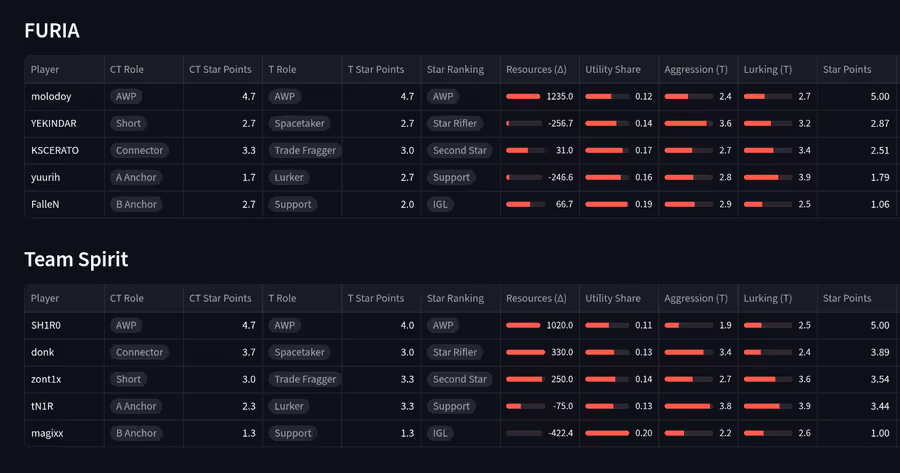Select the donk player cell
Screen dimensions: 900x473
[43, 352]
